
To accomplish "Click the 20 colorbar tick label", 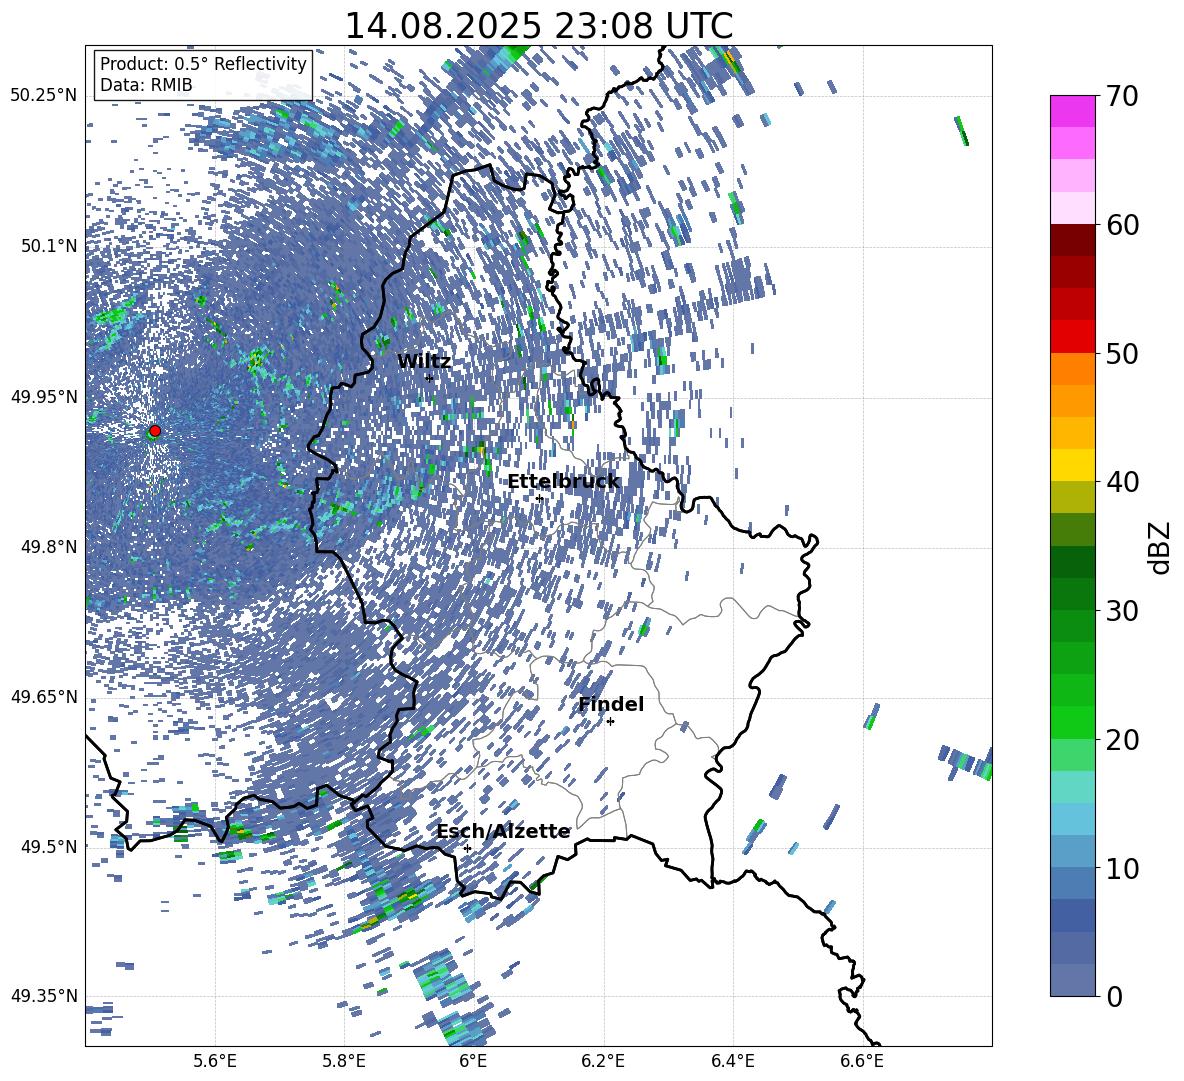I will pyautogui.click(x=1122, y=740).
